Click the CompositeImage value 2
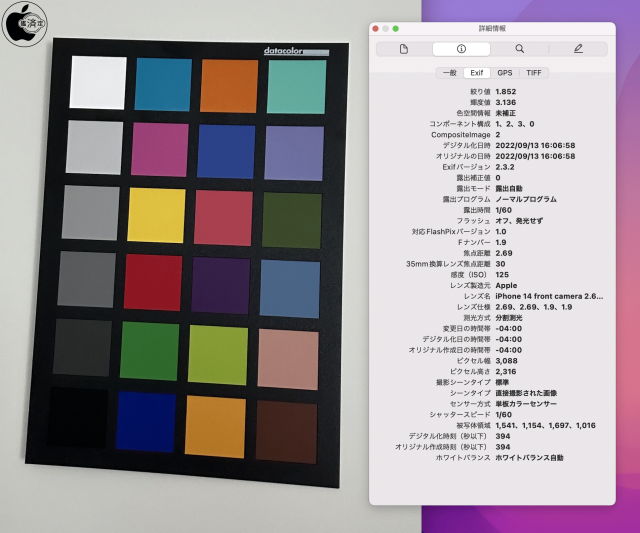 point(498,135)
